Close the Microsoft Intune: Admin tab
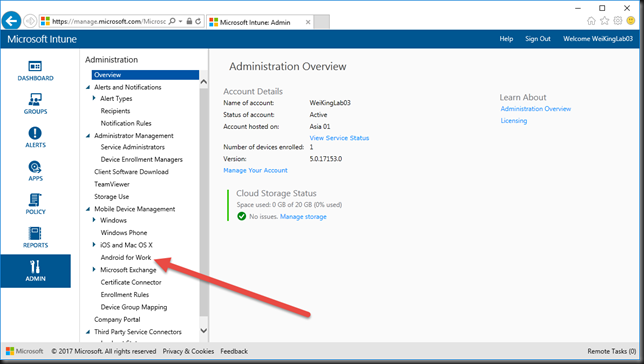The height and width of the screenshot is (364, 644). [x=308, y=22]
